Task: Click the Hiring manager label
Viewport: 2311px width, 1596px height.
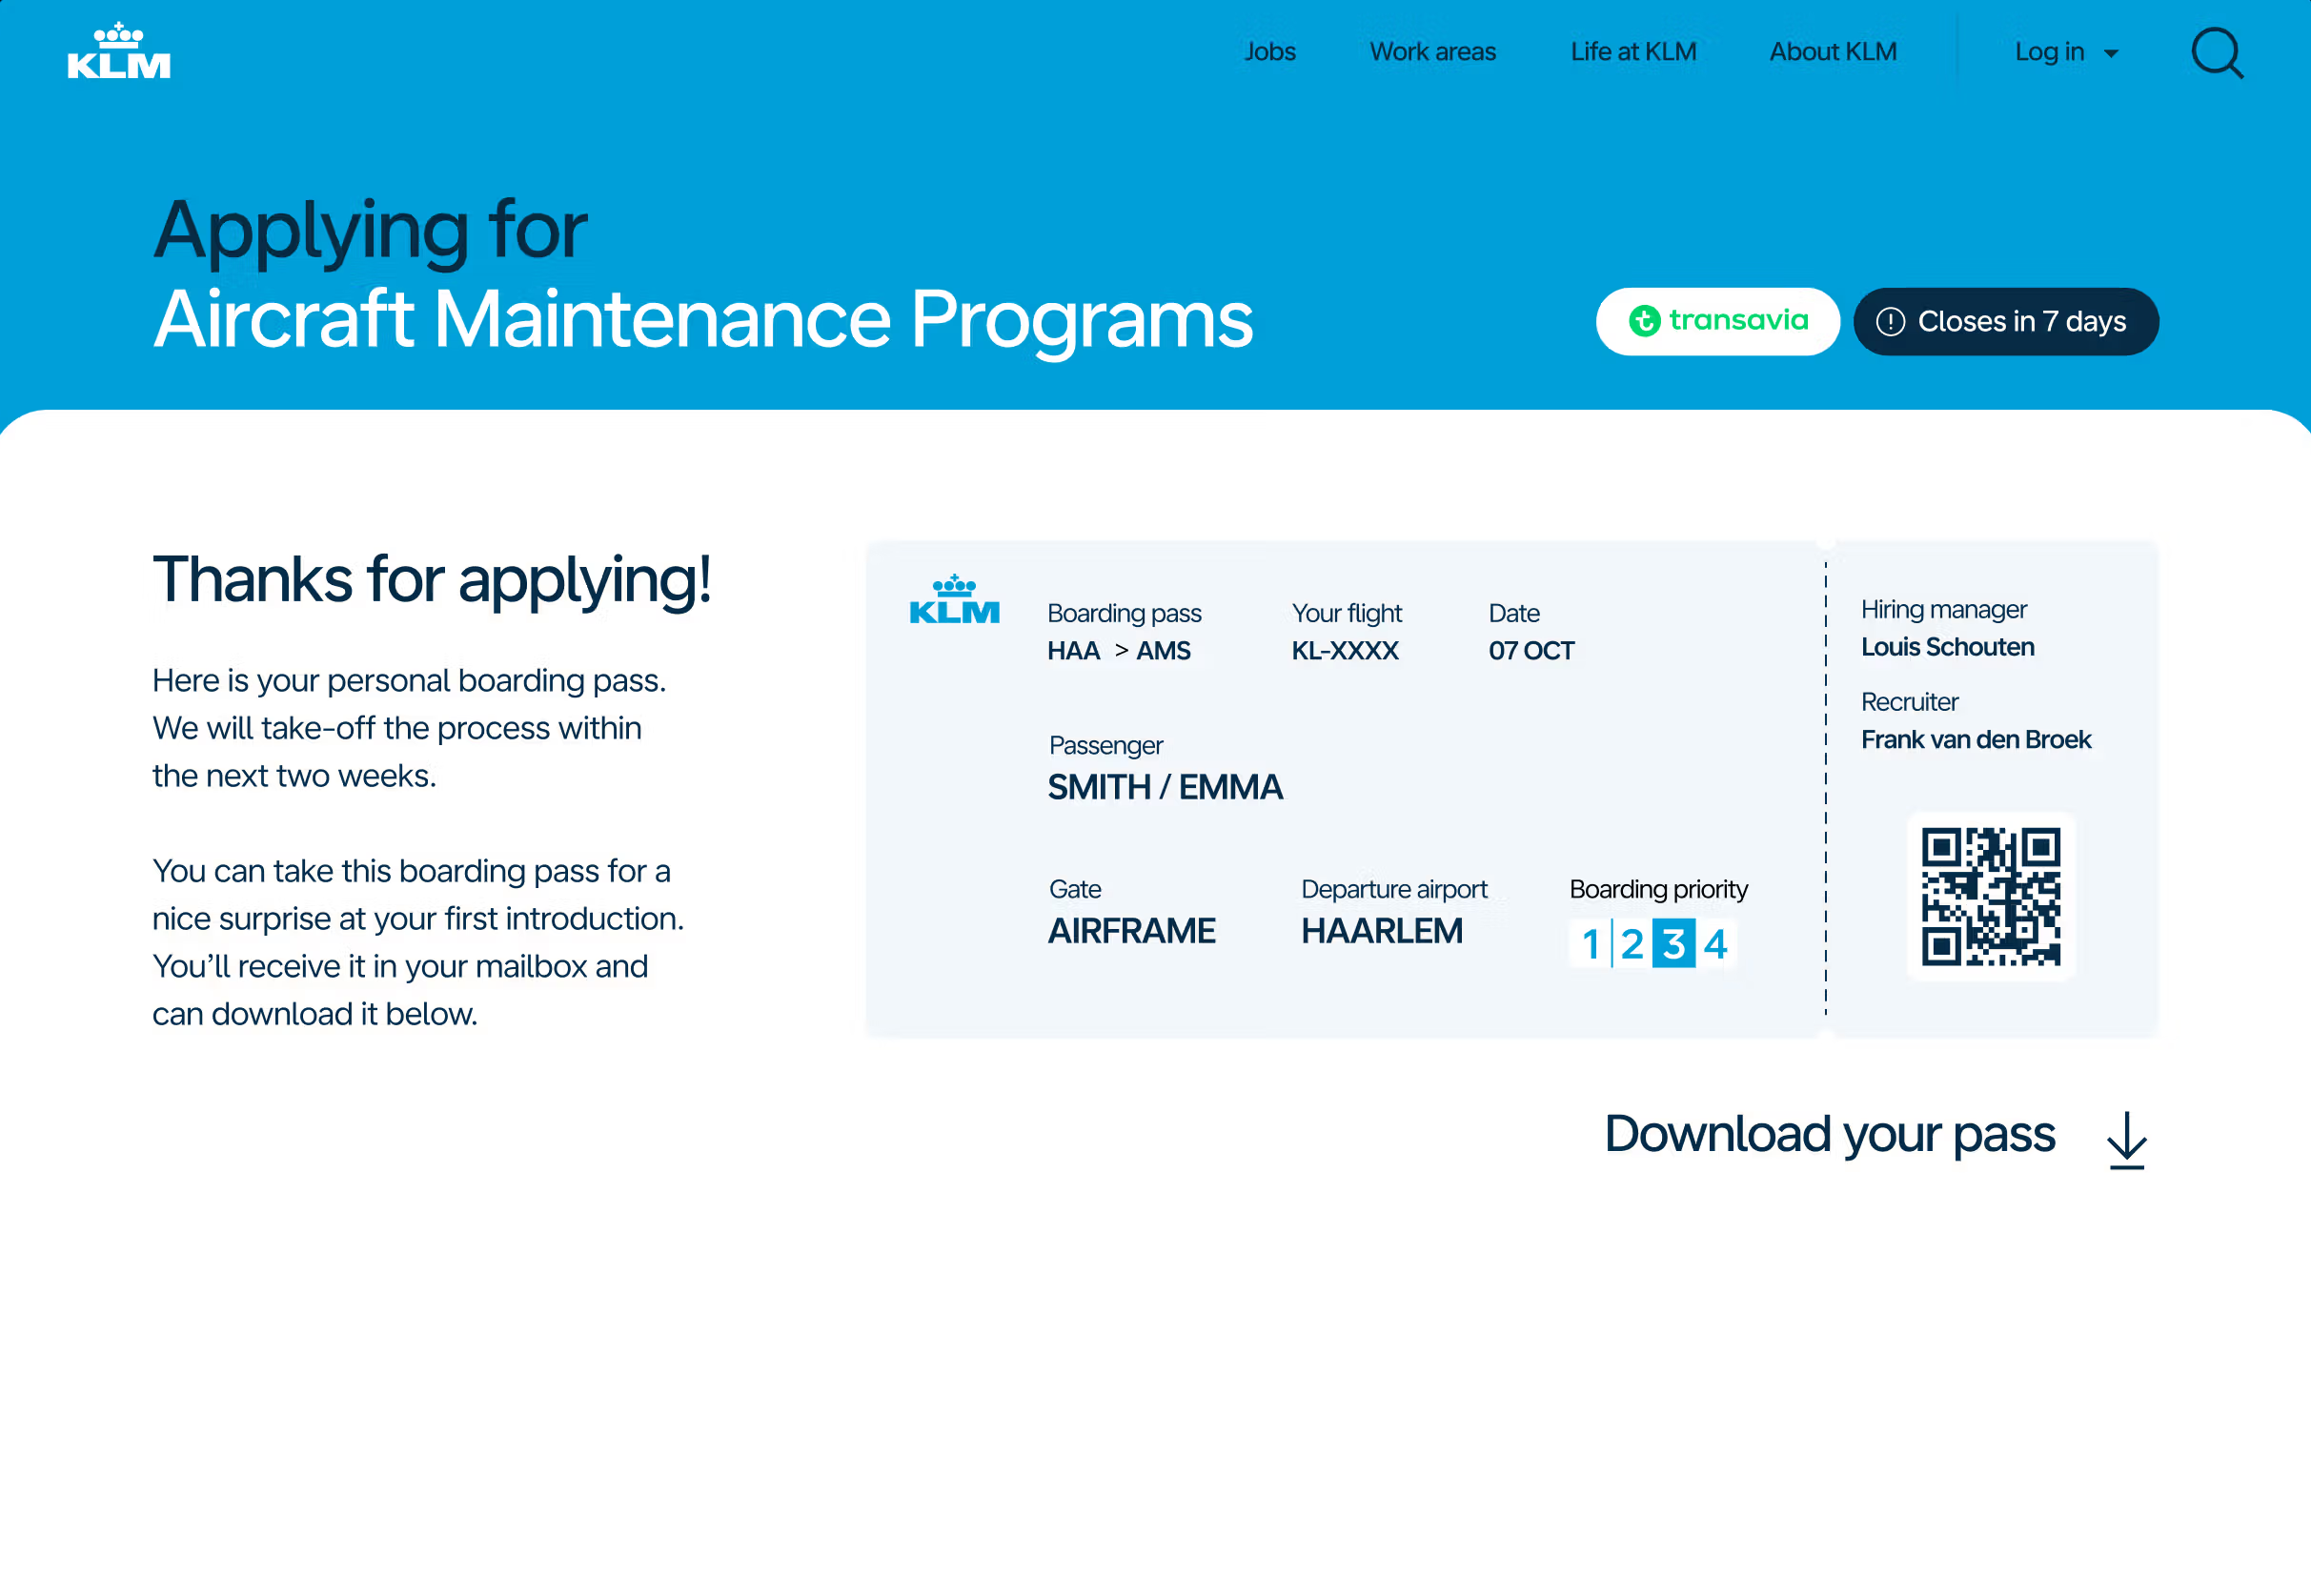Action: click(1944, 609)
